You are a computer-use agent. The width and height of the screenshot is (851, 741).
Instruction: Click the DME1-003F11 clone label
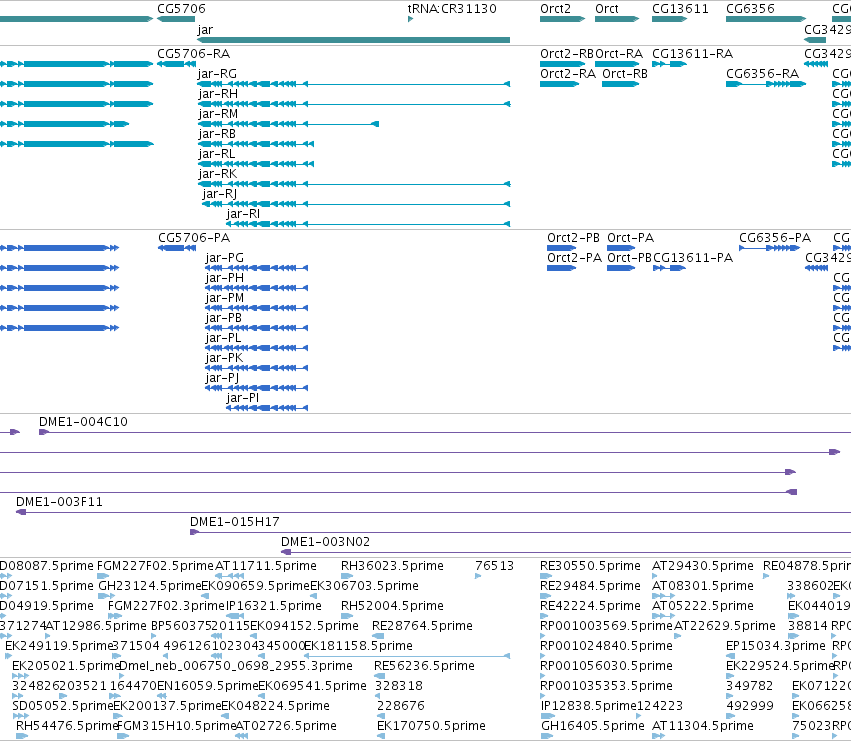point(59,502)
